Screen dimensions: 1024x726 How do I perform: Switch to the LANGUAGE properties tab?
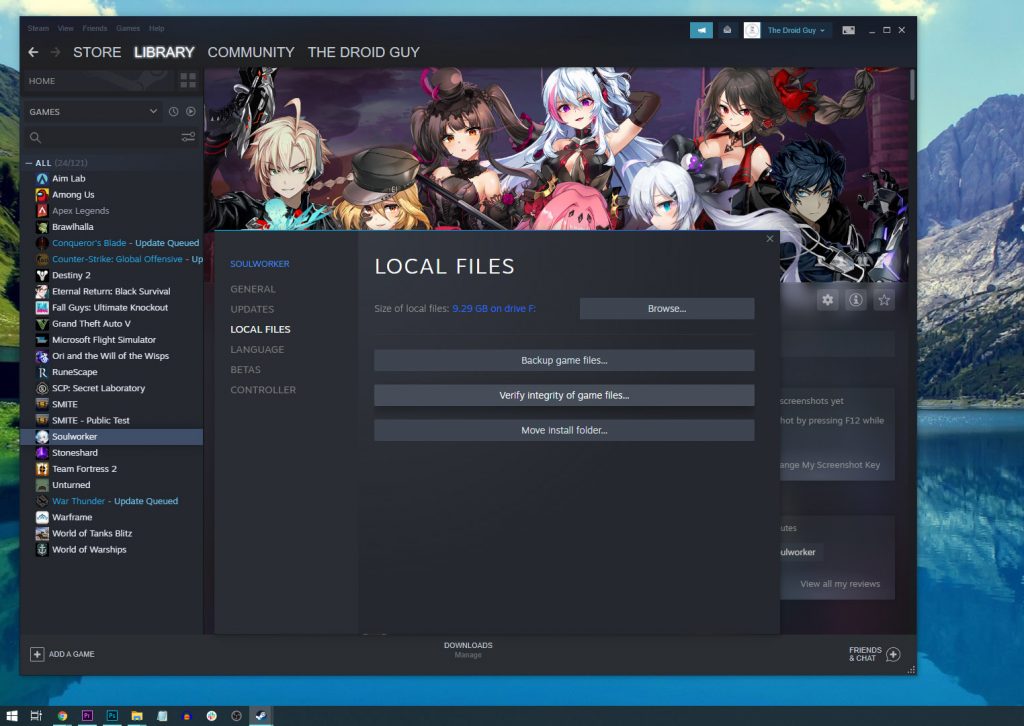click(x=257, y=350)
